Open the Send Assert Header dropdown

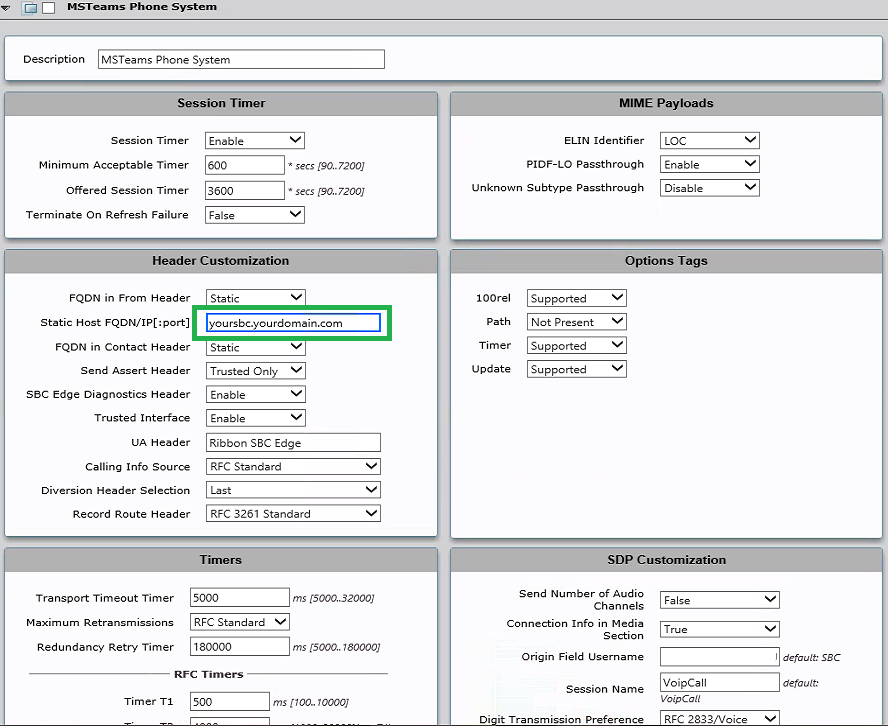[x=254, y=371]
